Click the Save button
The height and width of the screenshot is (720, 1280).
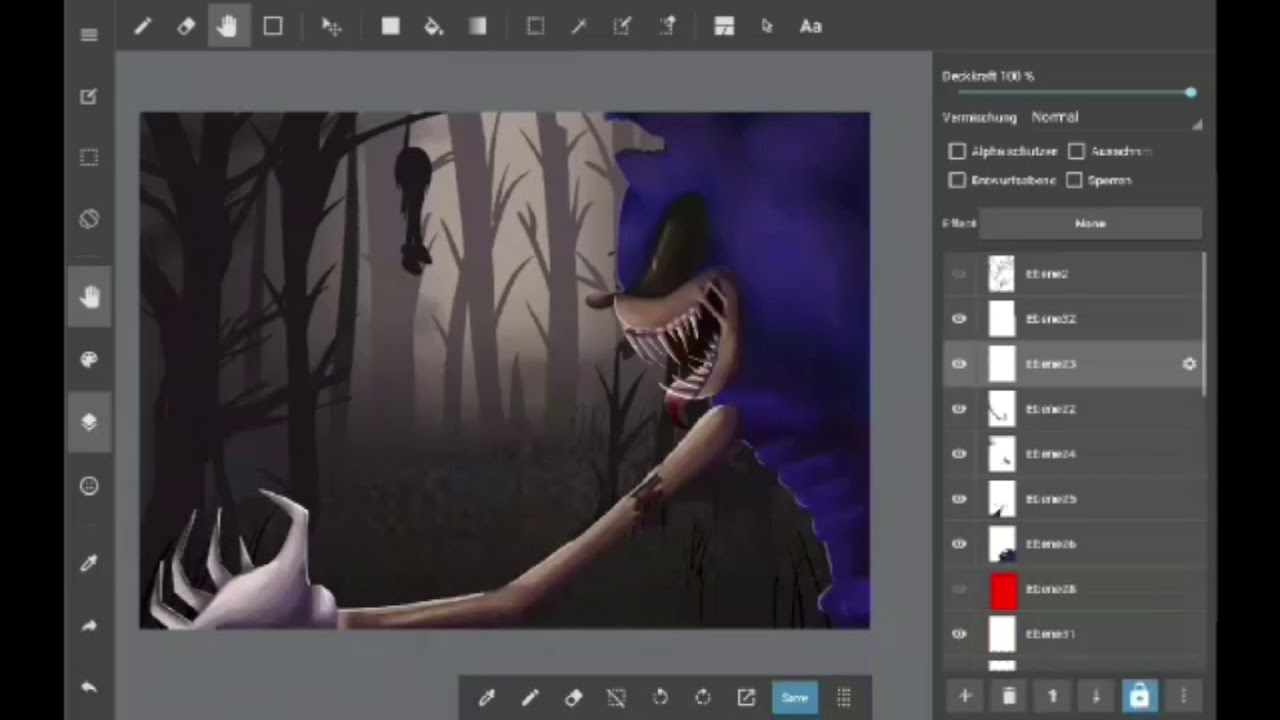tap(795, 698)
